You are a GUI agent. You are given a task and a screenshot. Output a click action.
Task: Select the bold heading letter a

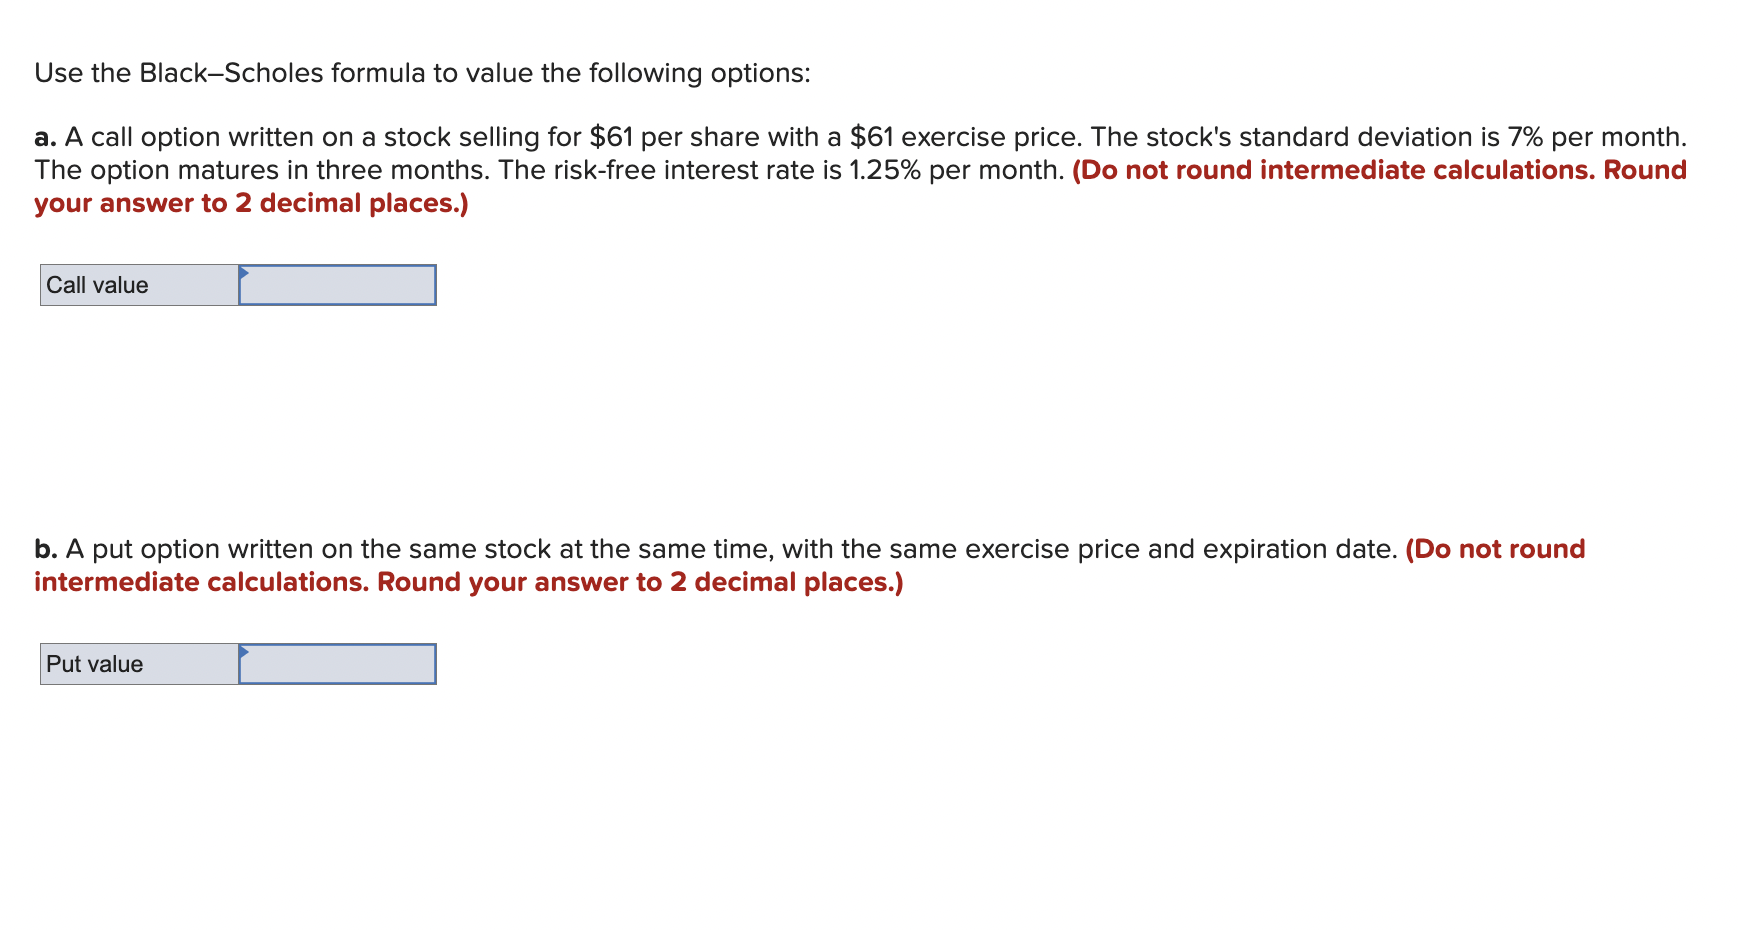pyautogui.click(x=44, y=137)
